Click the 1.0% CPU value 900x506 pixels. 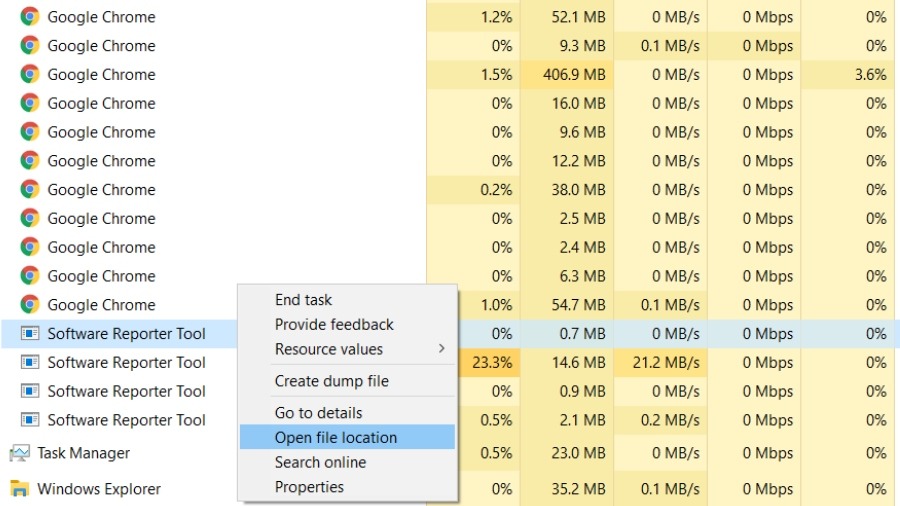point(496,305)
